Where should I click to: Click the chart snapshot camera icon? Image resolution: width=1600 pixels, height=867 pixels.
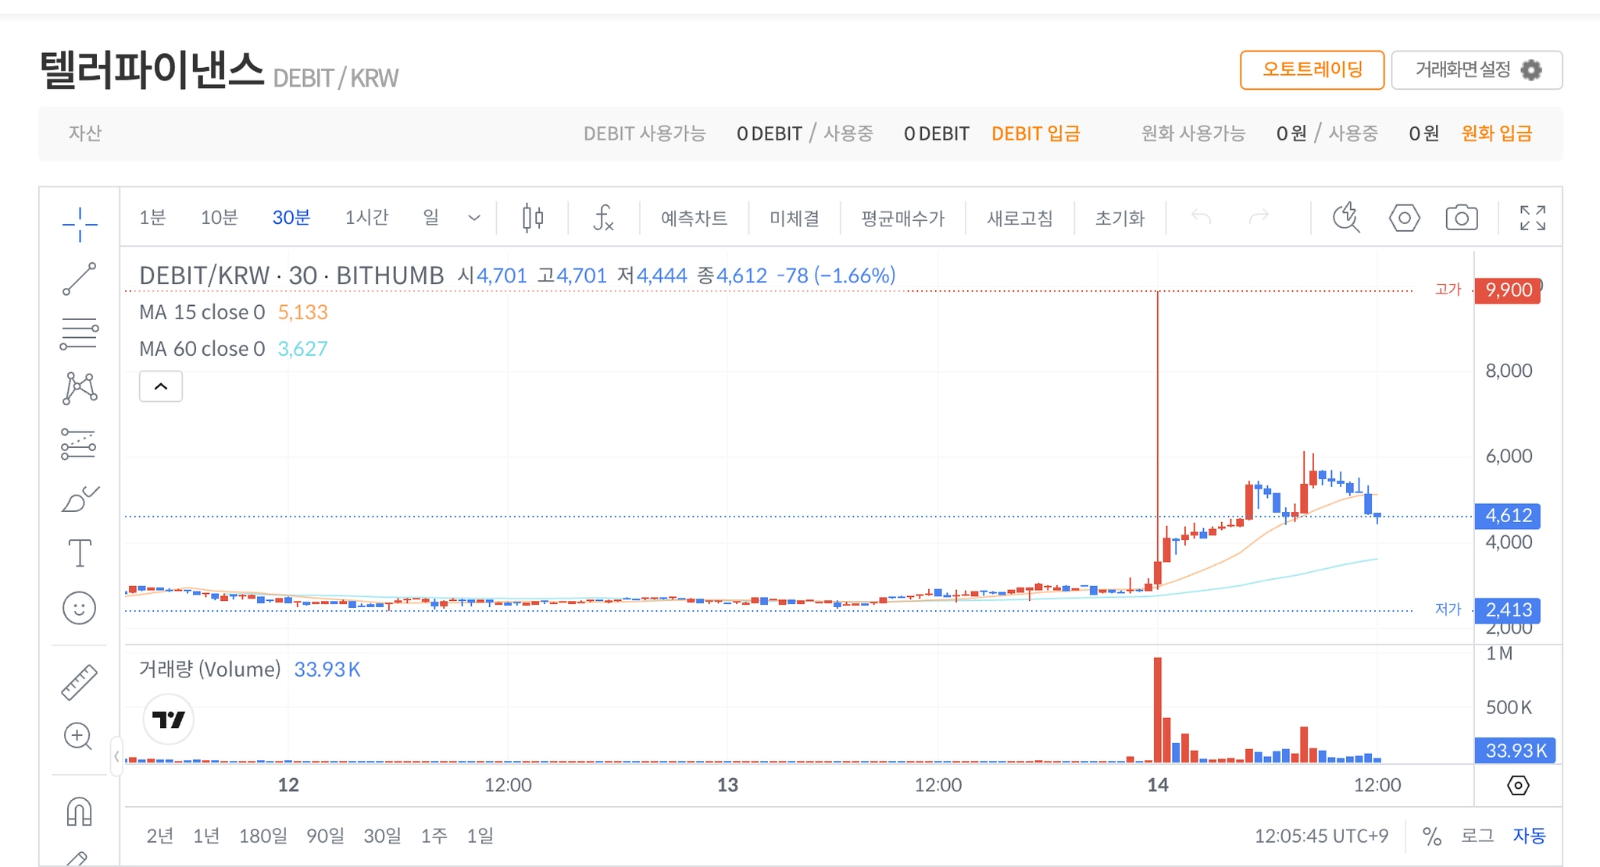(1461, 217)
